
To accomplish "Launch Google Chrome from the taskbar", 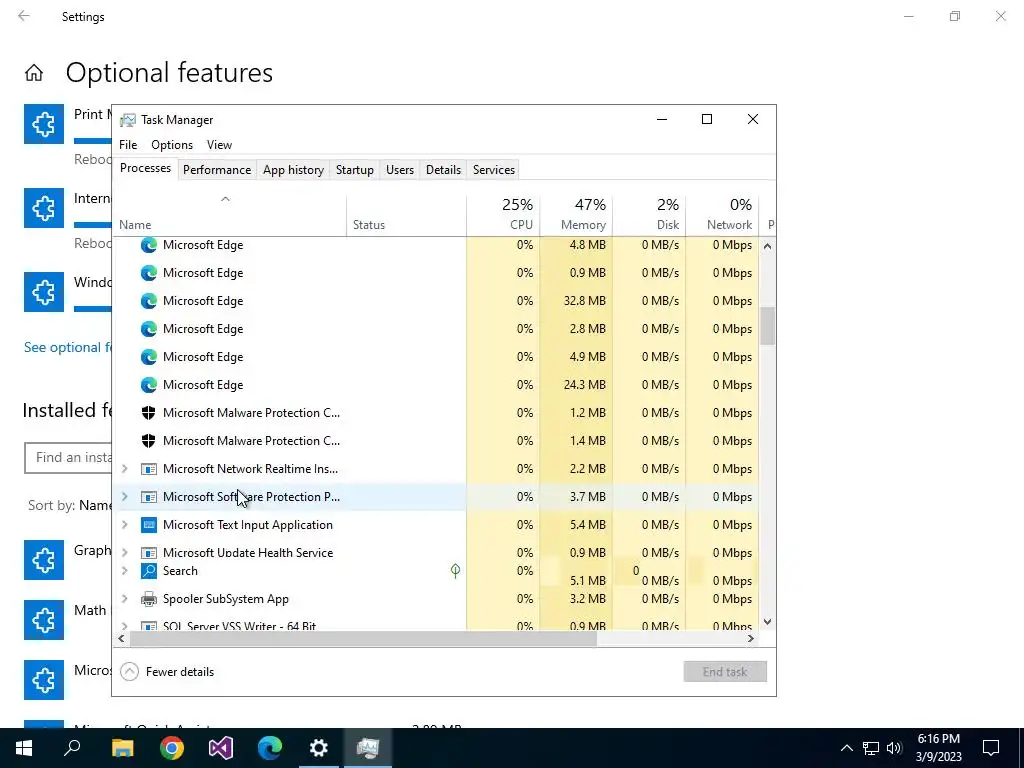I will coord(172,748).
